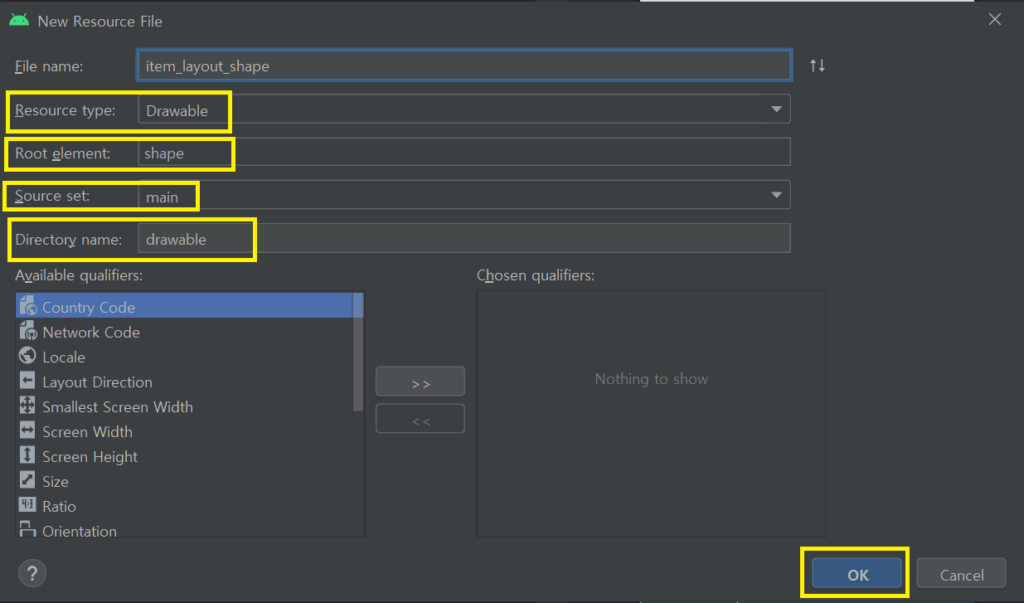
Task: Click the Screen Height icon
Action: point(27,457)
